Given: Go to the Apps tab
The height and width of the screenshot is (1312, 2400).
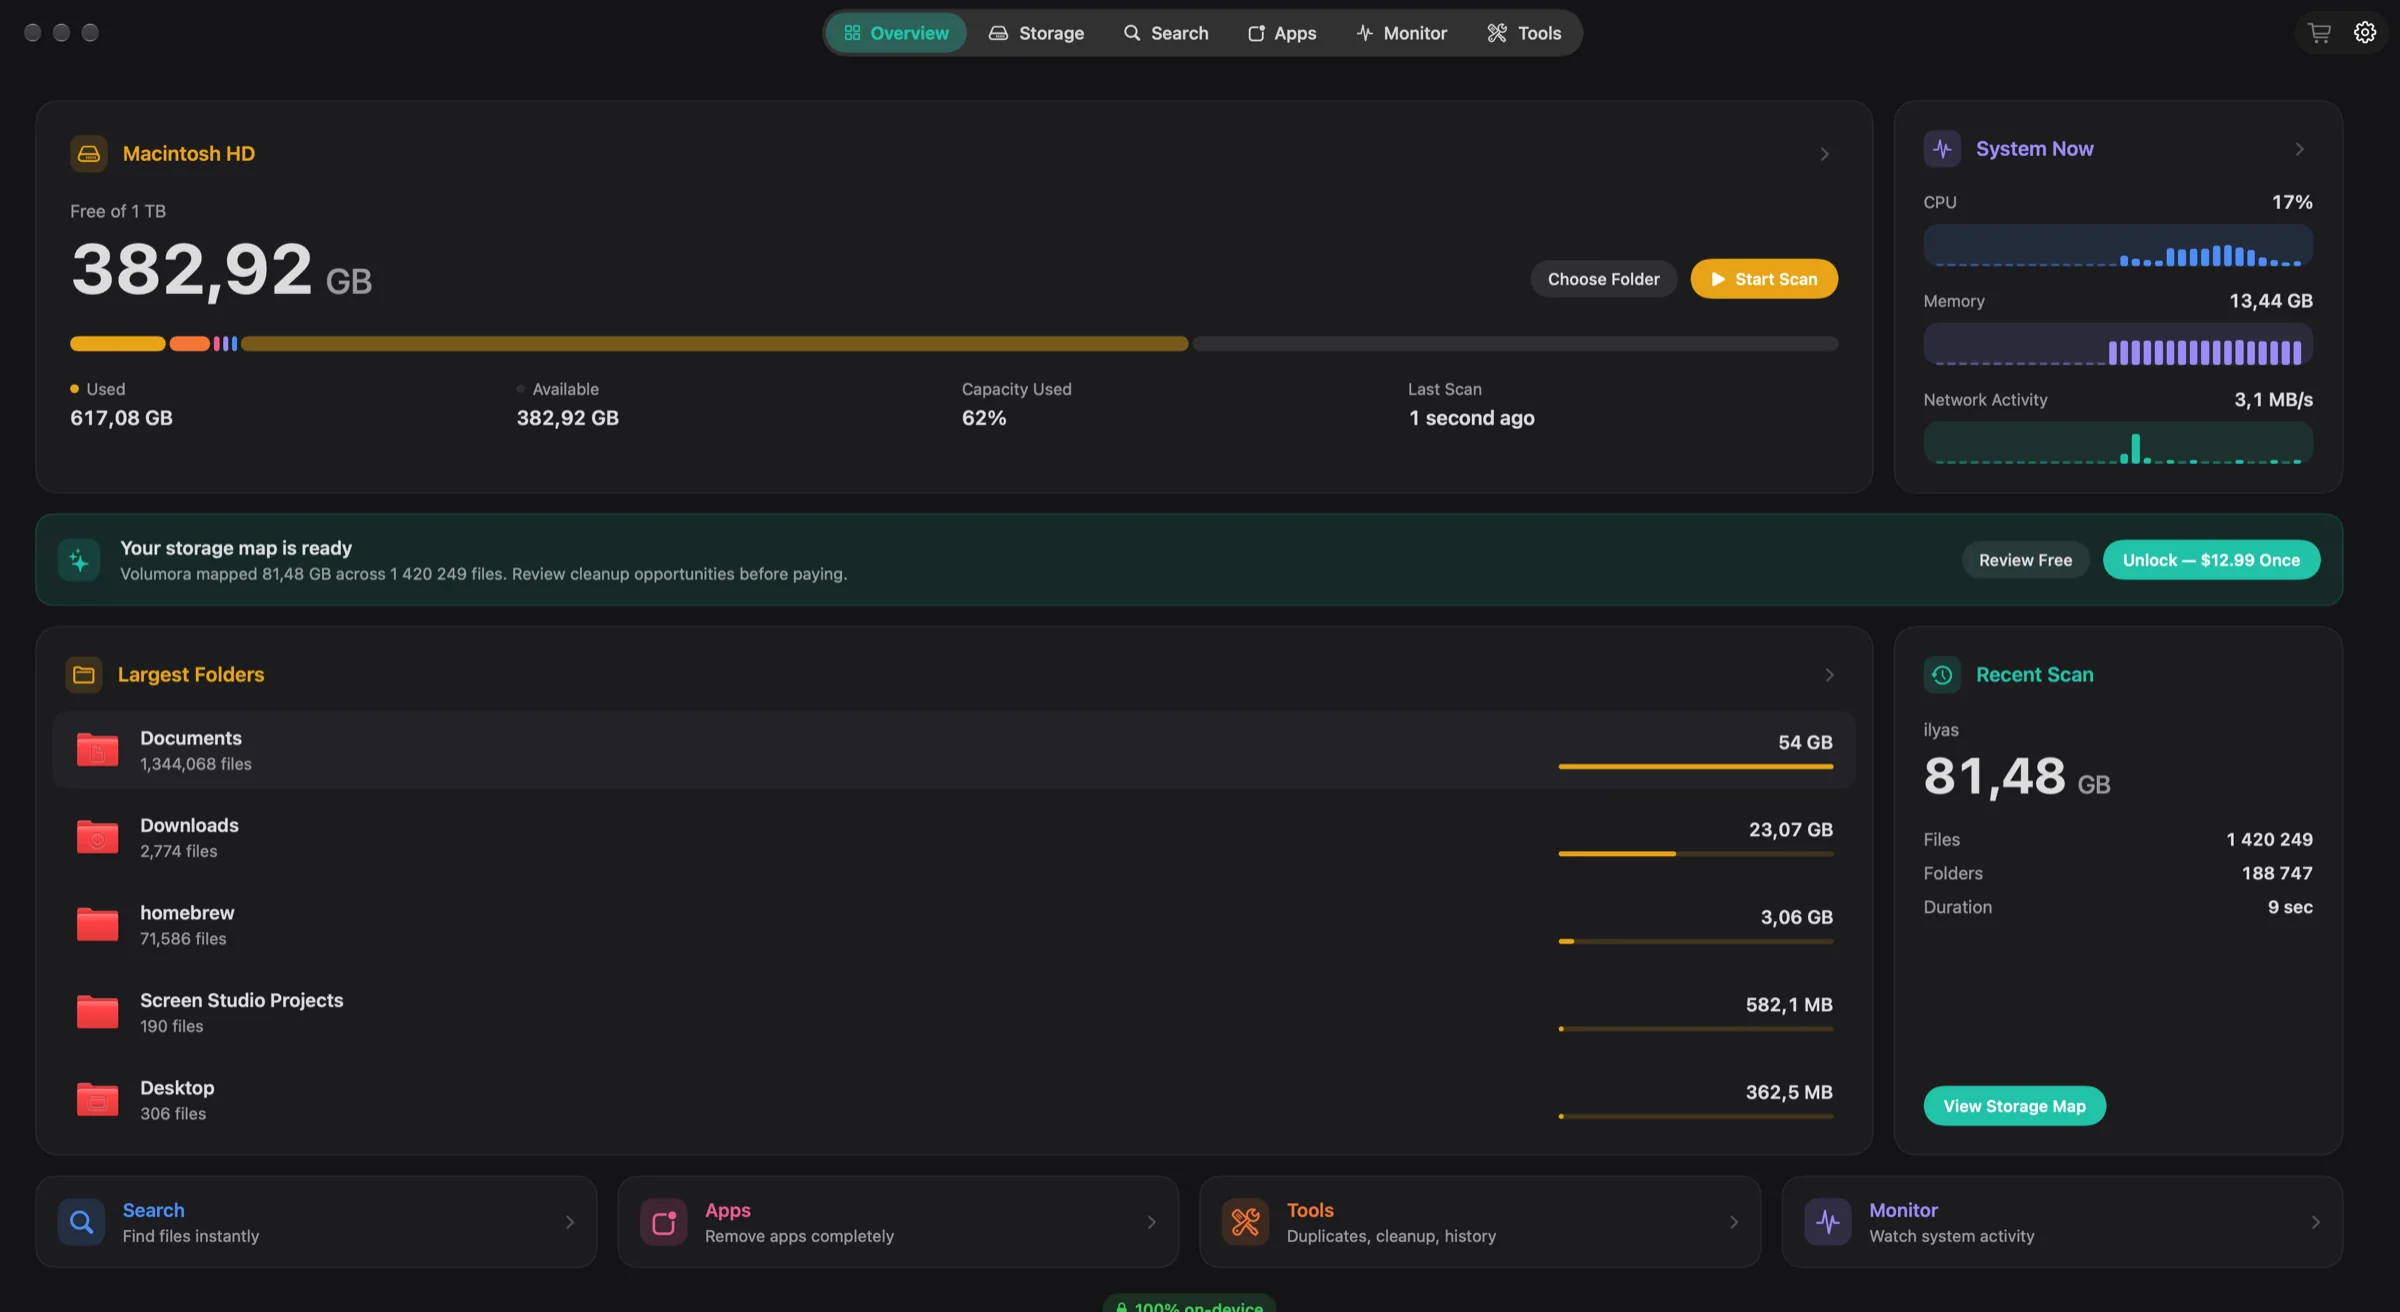Looking at the screenshot, I should click(x=1282, y=33).
